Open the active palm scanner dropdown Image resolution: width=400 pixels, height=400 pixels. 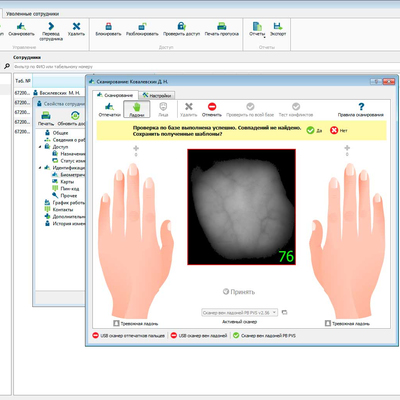(239, 313)
